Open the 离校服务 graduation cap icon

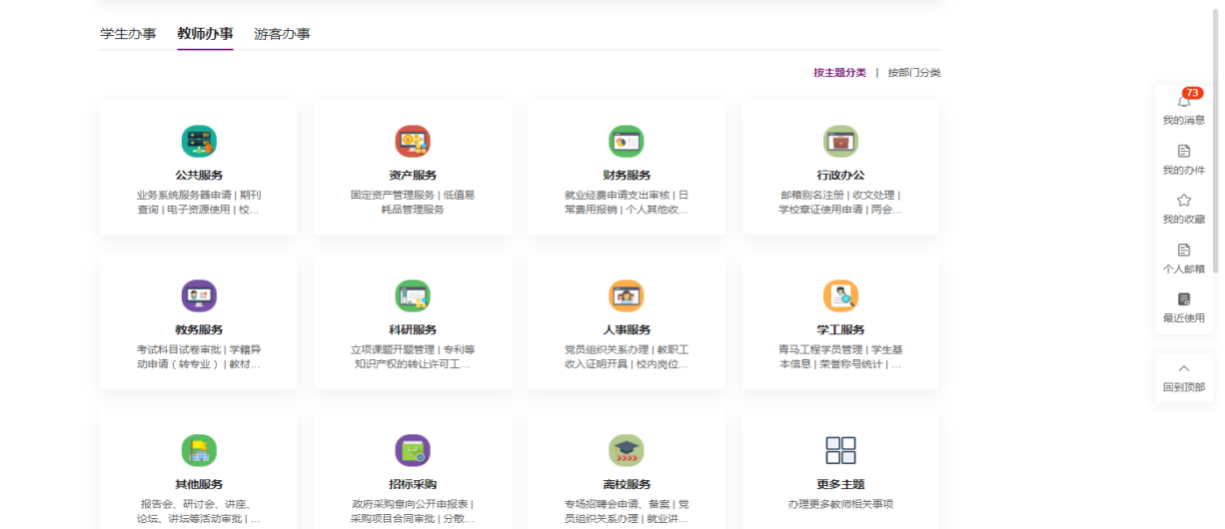626,451
